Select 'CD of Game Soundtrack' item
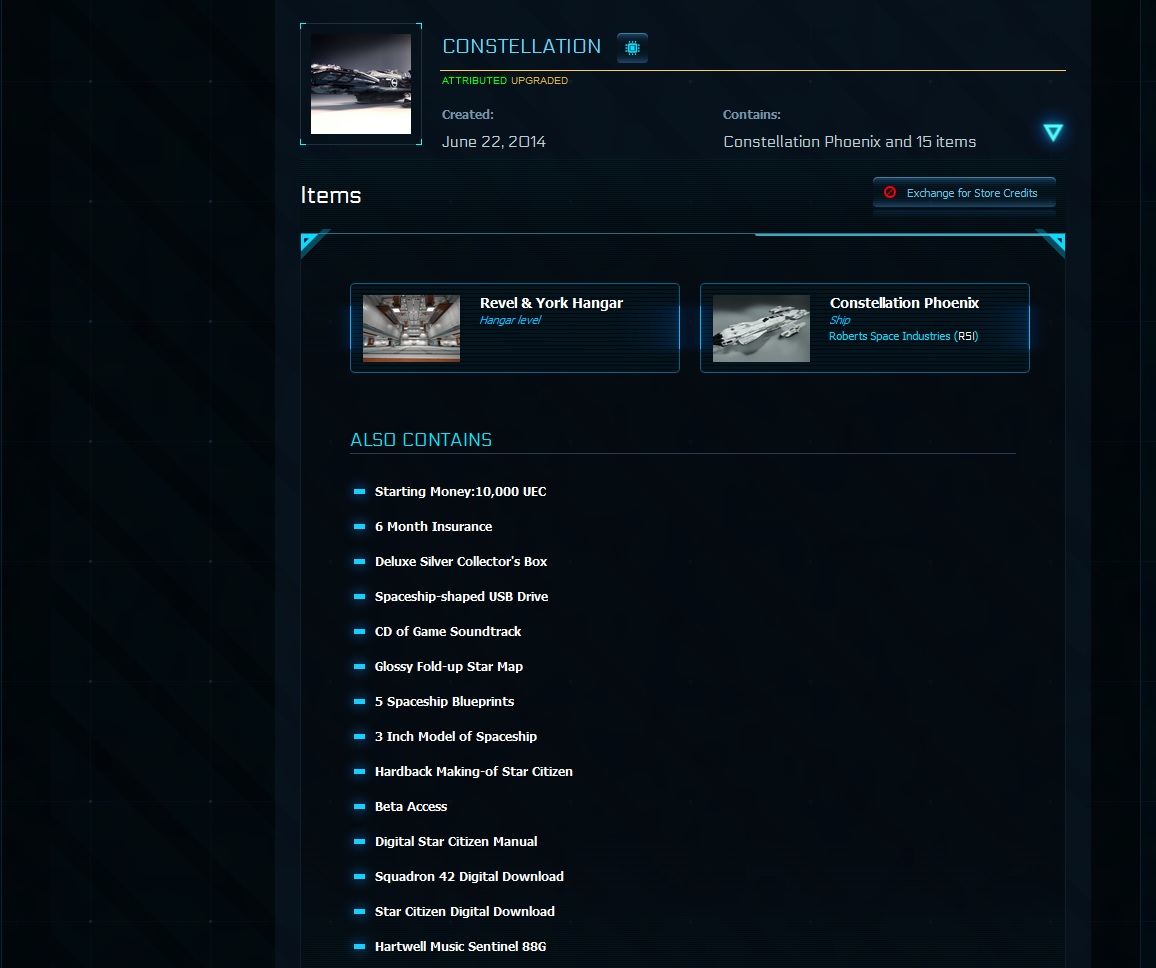The width and height of the screenshot is (1156, 968). (x=448, y=632)
